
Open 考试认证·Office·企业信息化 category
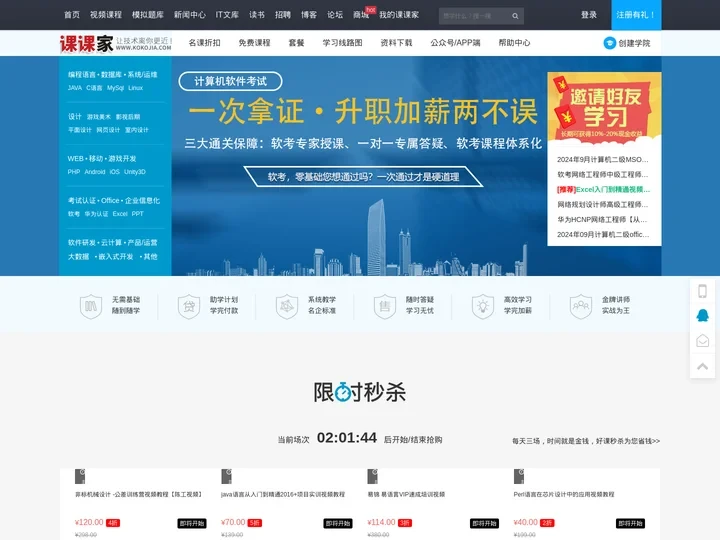(x=114, y=201)
